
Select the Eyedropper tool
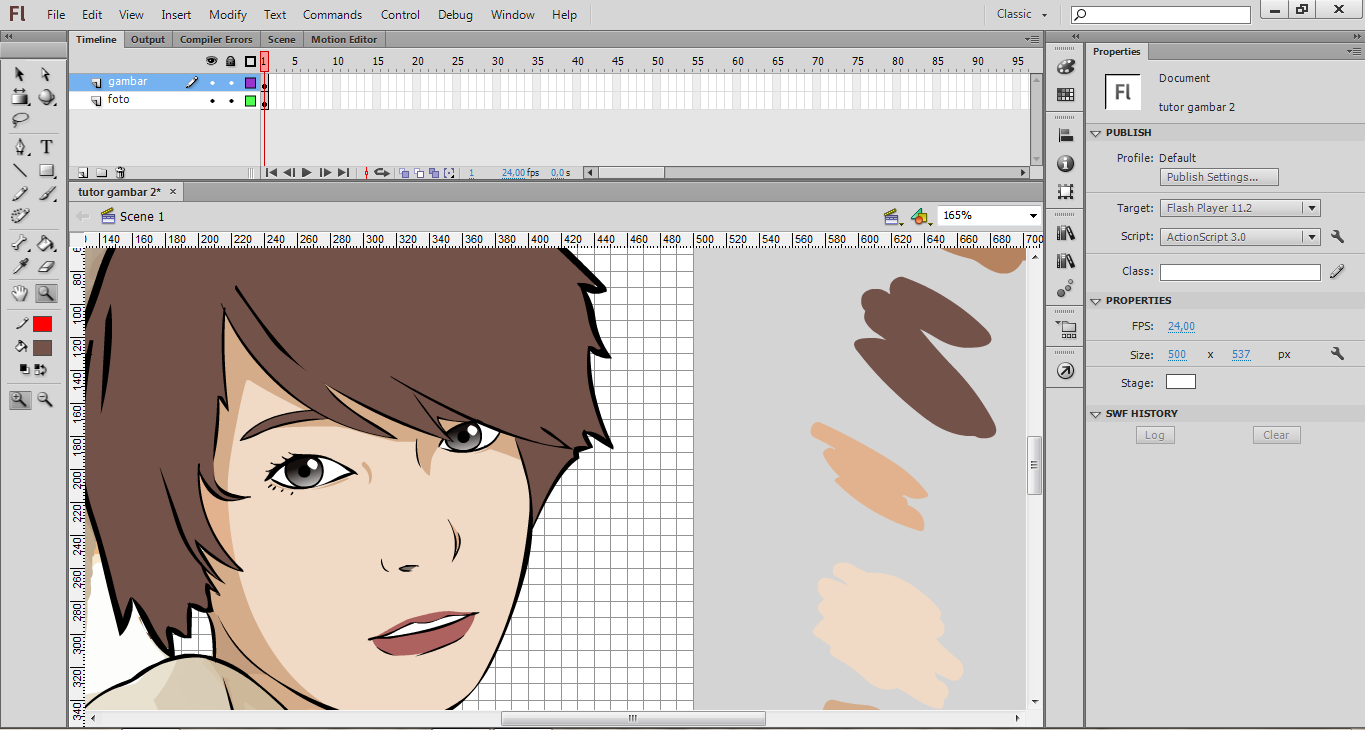pyautogui.click(x=19, y=266)
